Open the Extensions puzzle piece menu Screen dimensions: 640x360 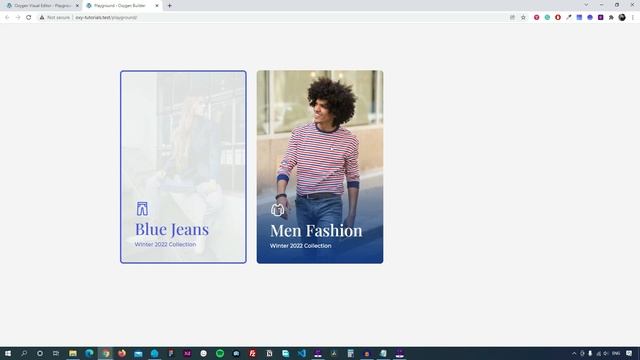(x=611, y=18)
